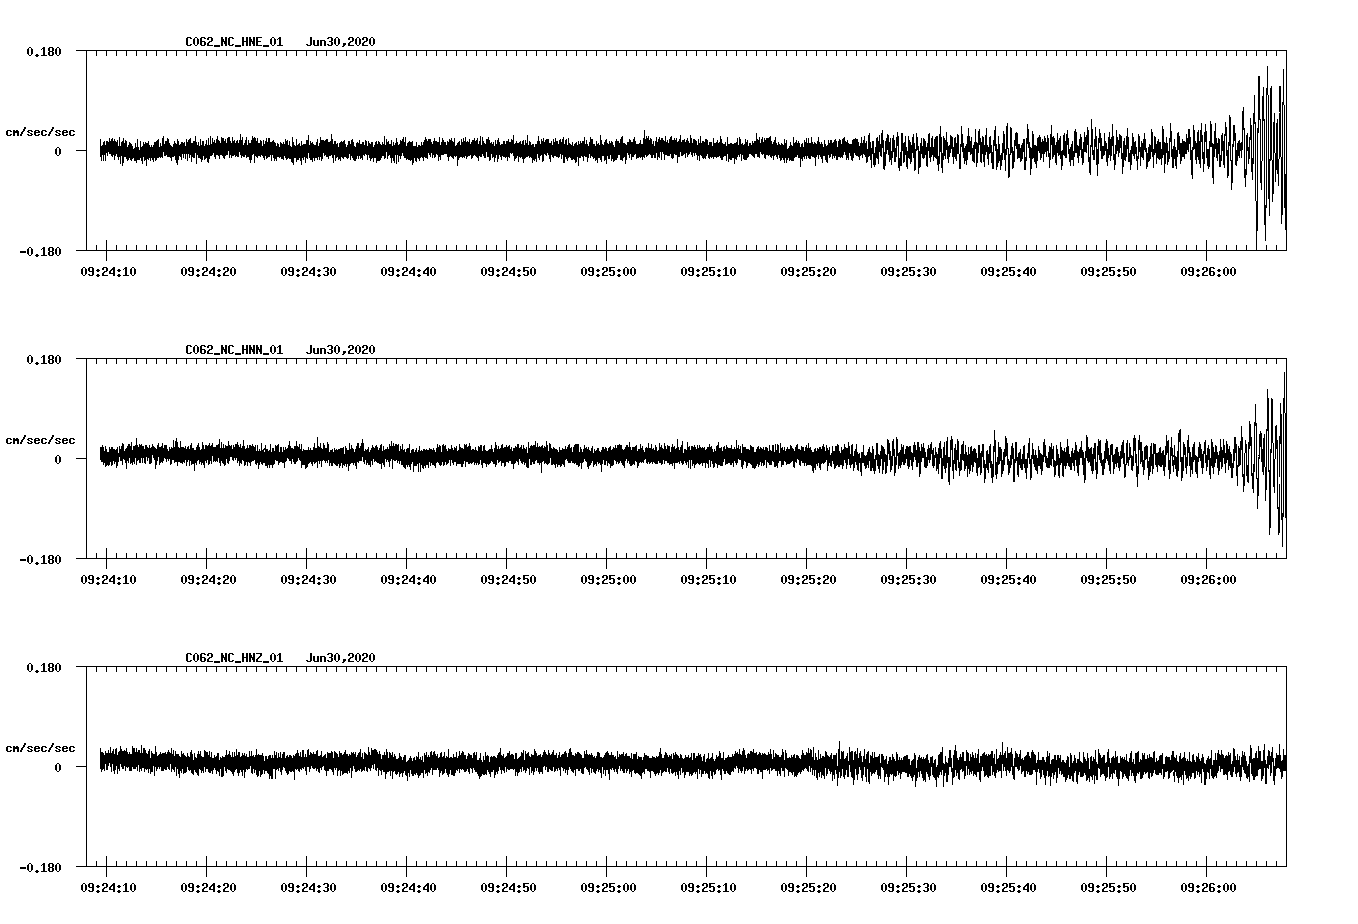Screen dimensions: 1358x924
Task: Click the 0.180 upper limit on HNN axis
Action: pyautogui.click(x=43, y=360)
